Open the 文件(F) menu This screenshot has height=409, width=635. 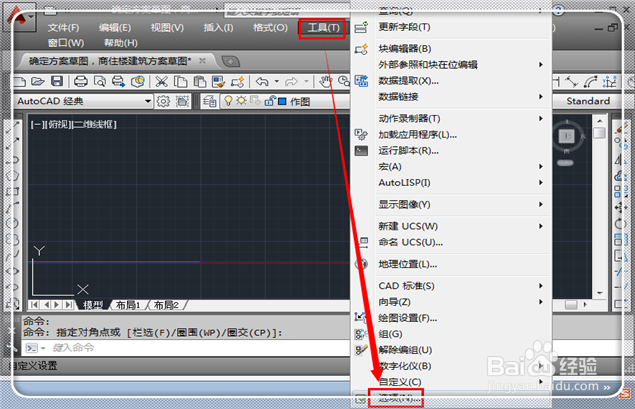click(x=63, y=28)
